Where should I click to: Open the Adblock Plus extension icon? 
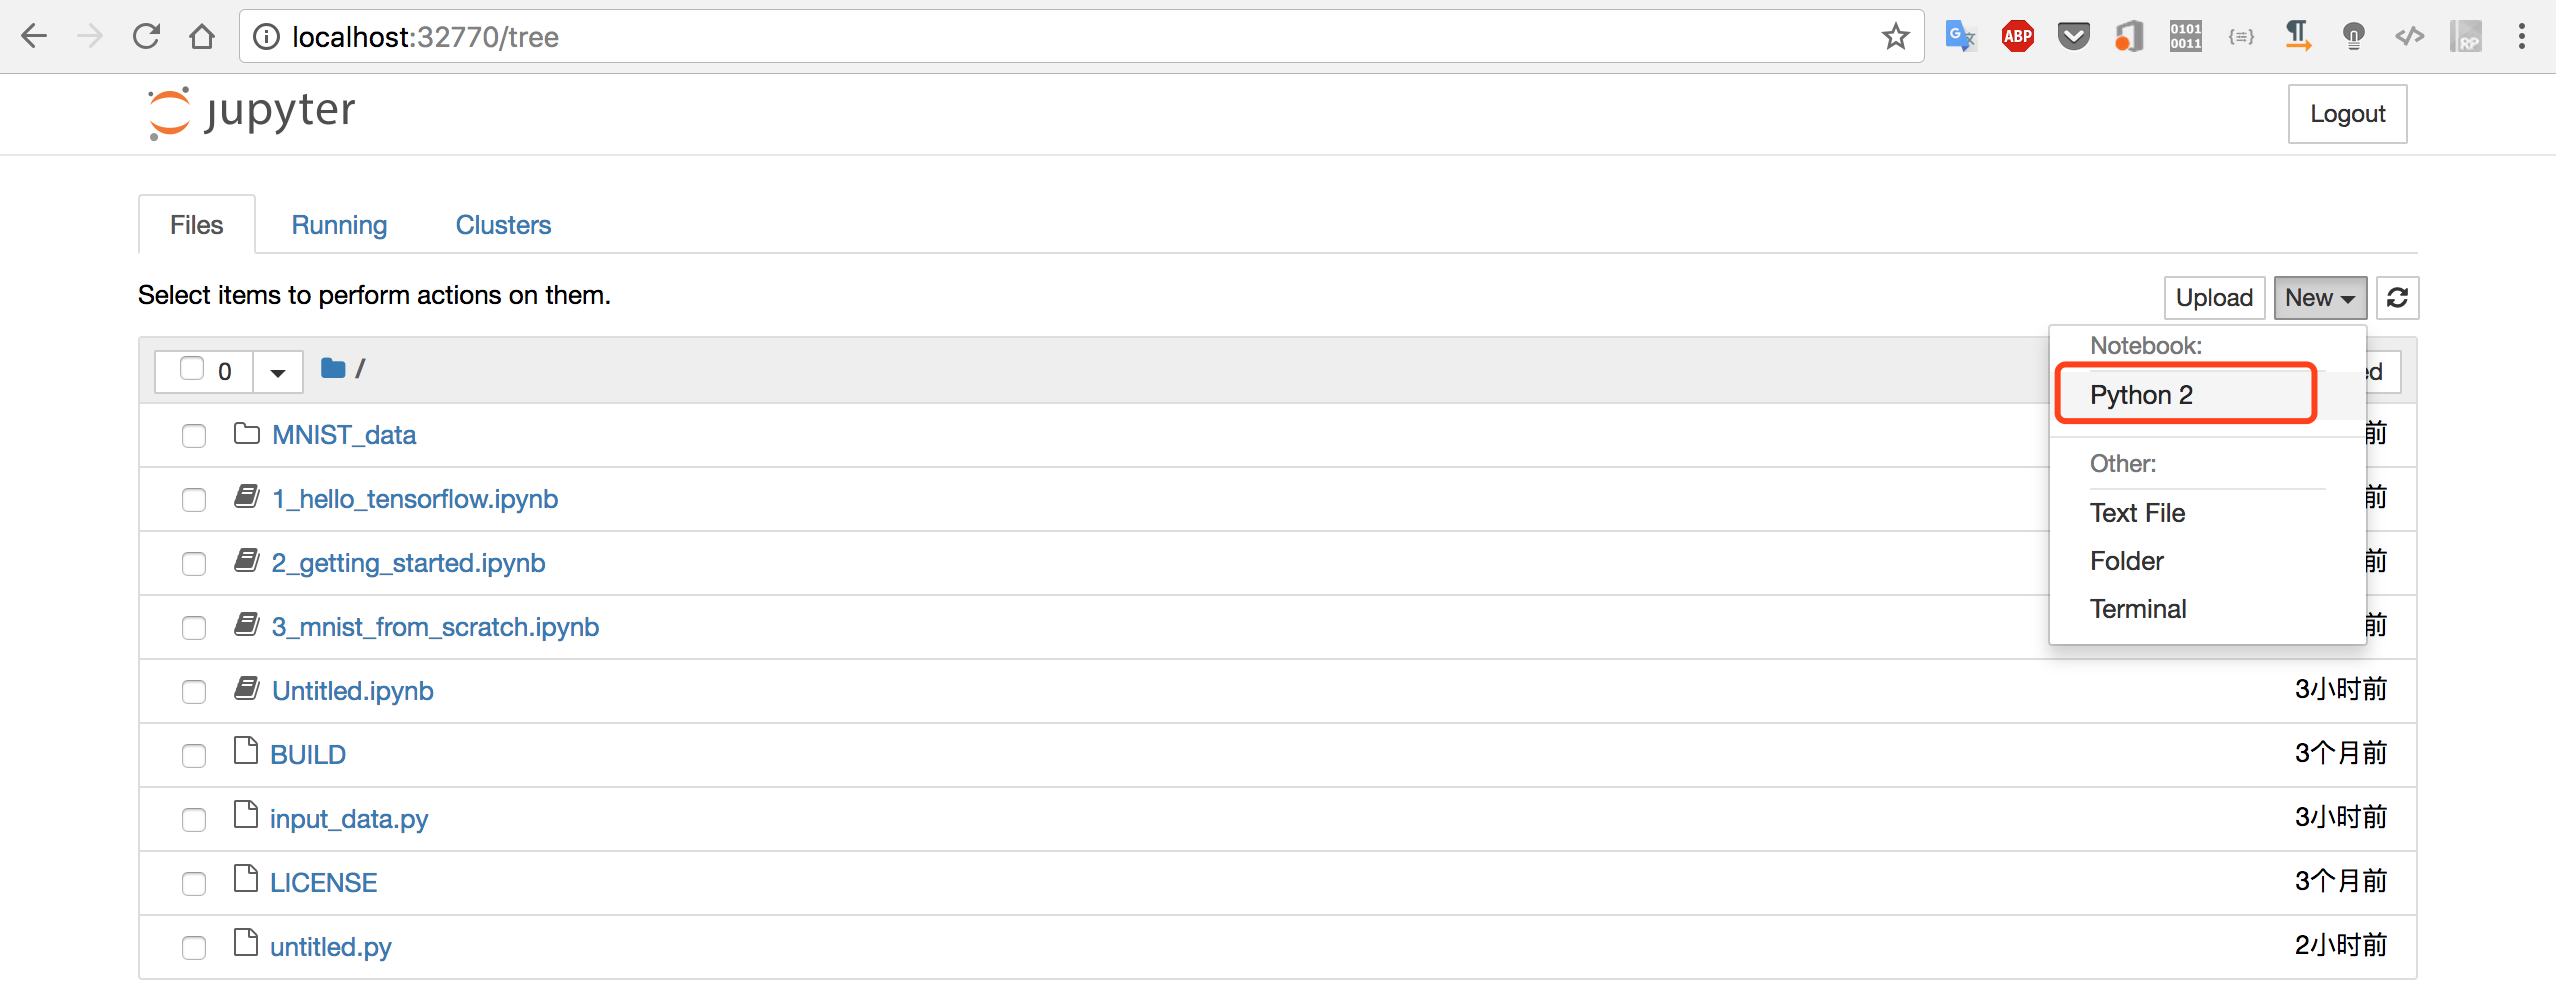point(2017,37)
